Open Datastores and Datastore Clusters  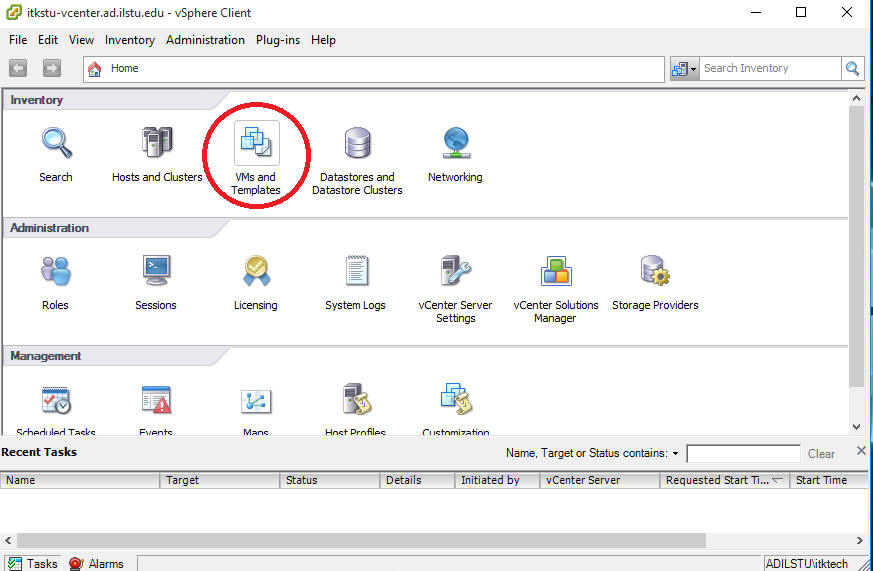[357, 143]
